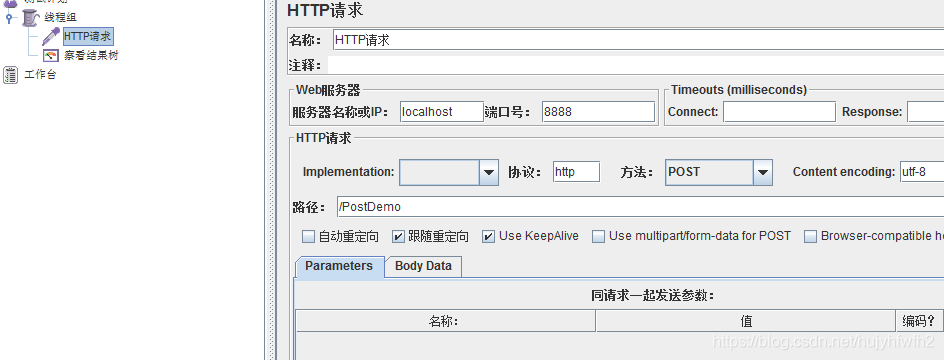
Task: Switch to the Parameters tab
Action: (x=339, y=266)
